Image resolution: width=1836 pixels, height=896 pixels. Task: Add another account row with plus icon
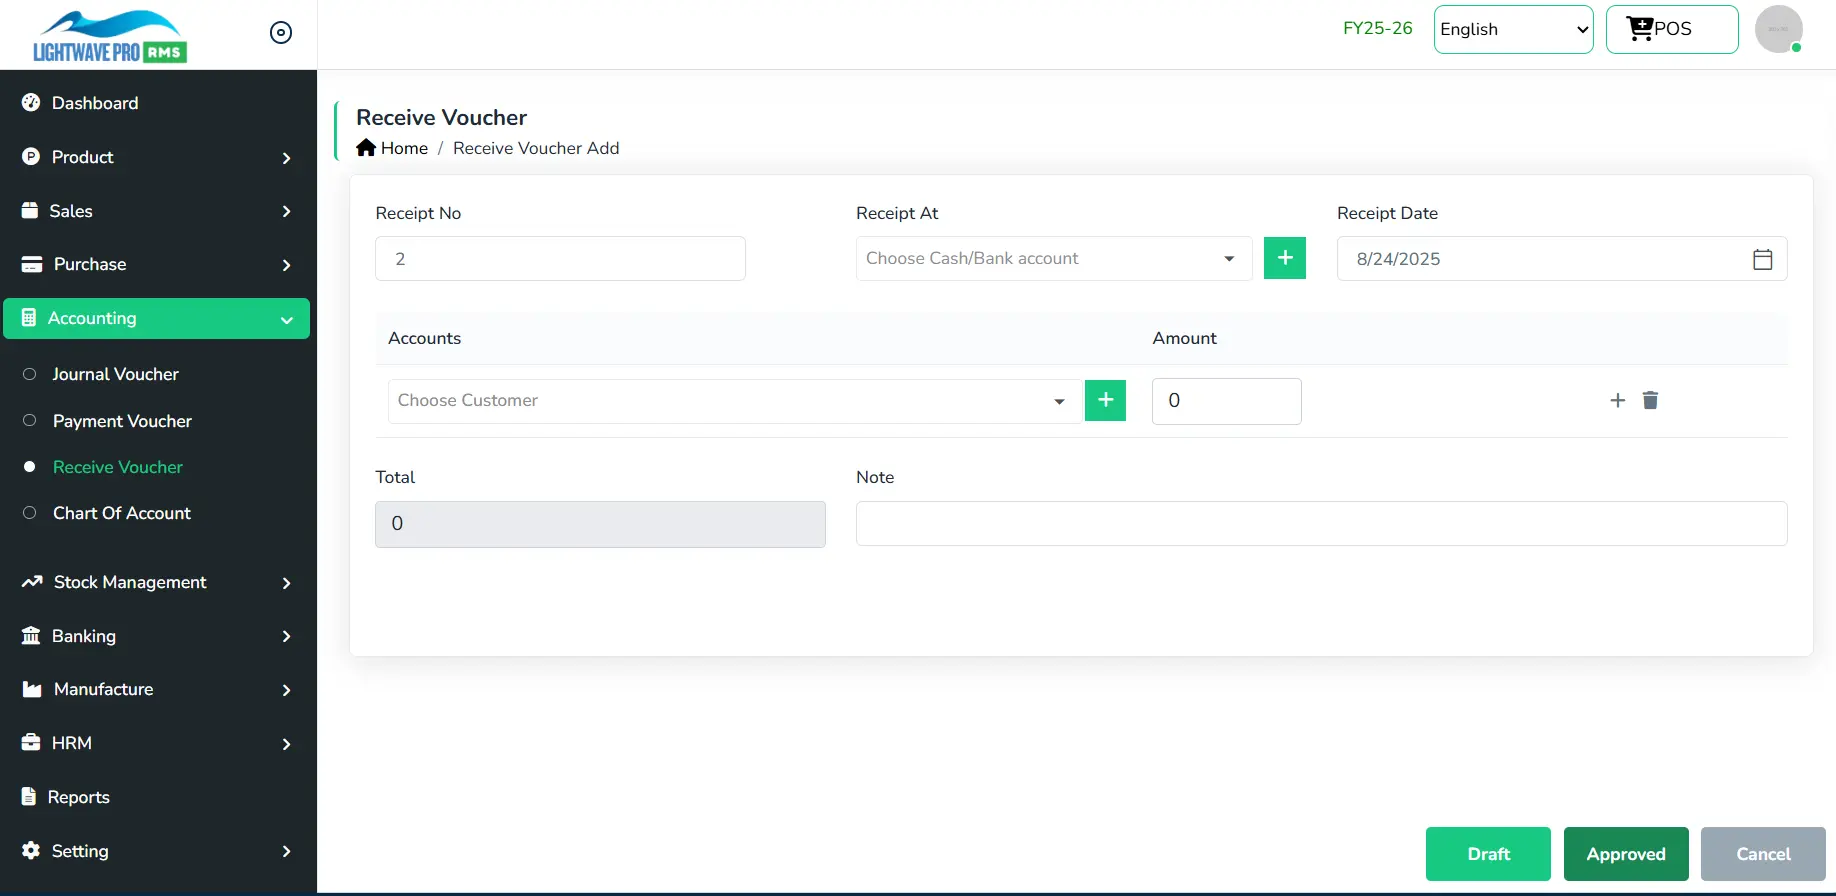click(1617, 400)
